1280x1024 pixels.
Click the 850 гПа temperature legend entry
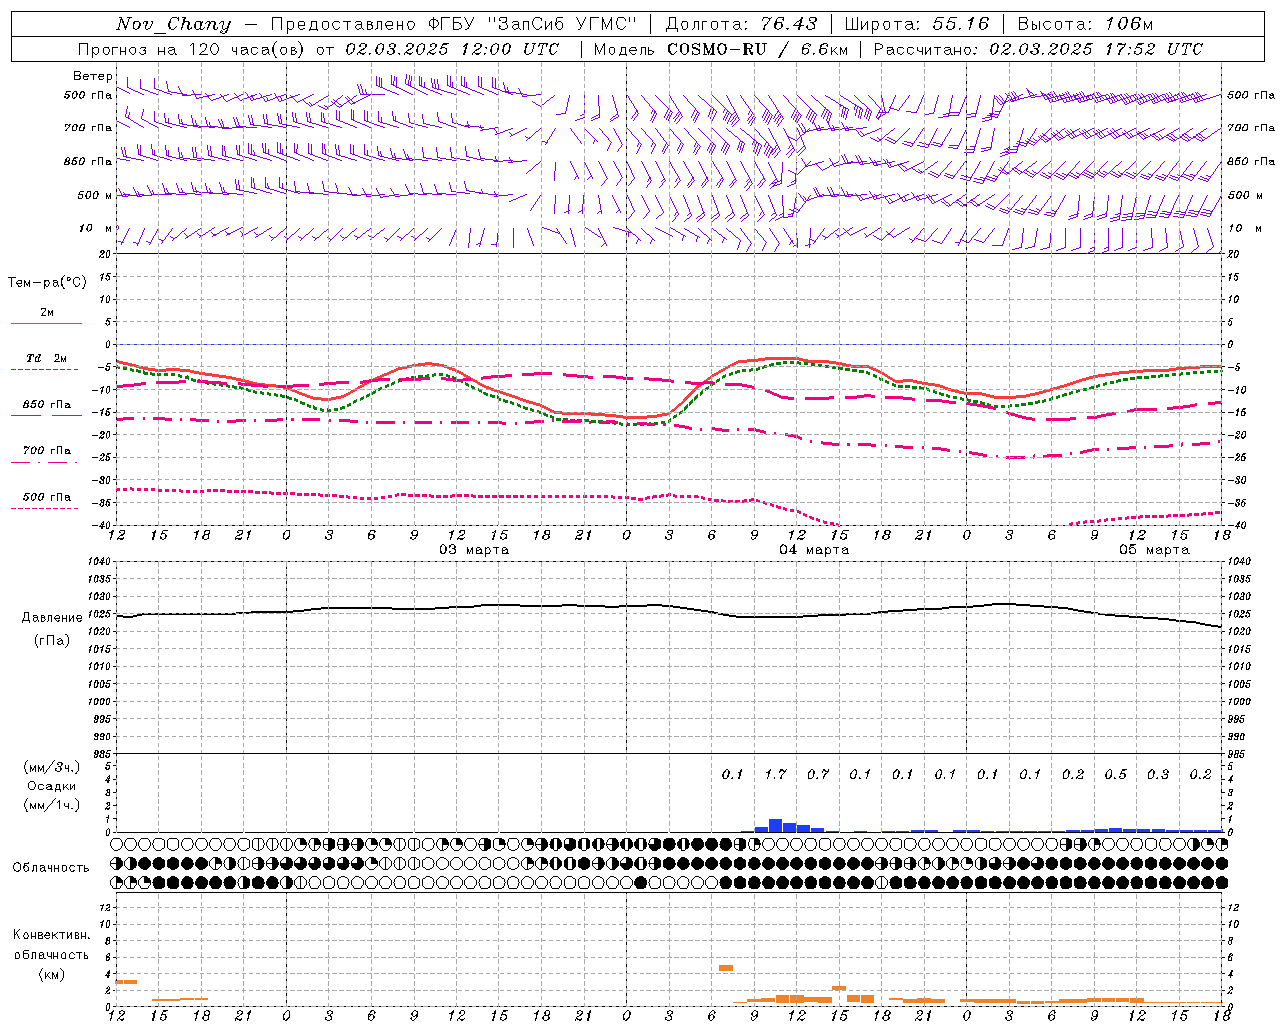click(x=47, y=405)
